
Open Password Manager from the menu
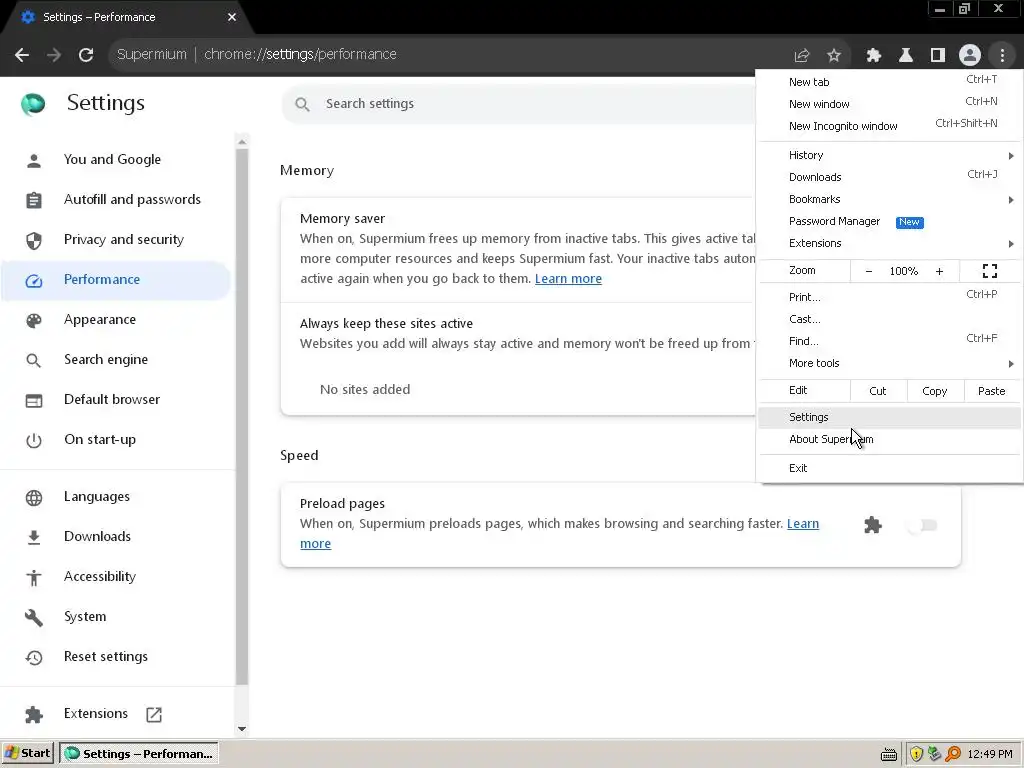(889, 221)
